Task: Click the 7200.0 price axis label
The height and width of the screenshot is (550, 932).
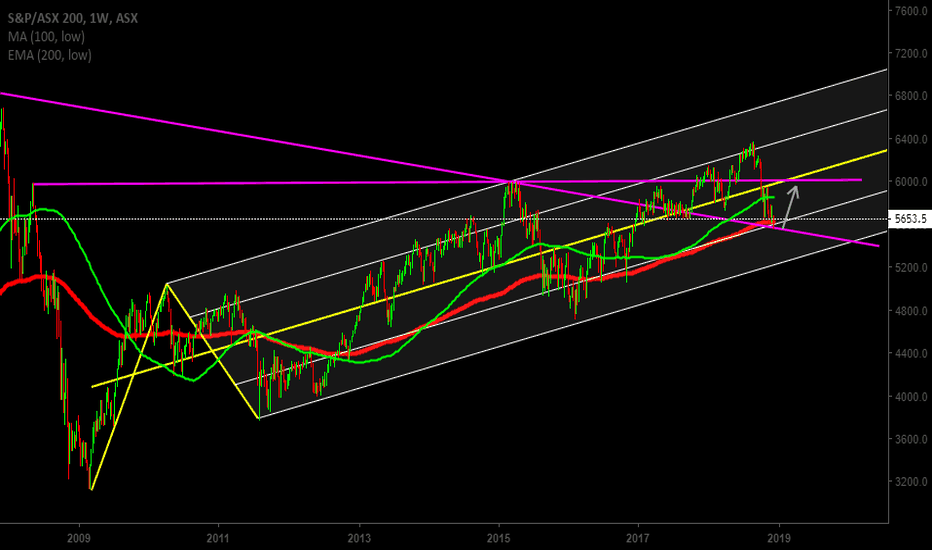Action: [x=911, y=54]
